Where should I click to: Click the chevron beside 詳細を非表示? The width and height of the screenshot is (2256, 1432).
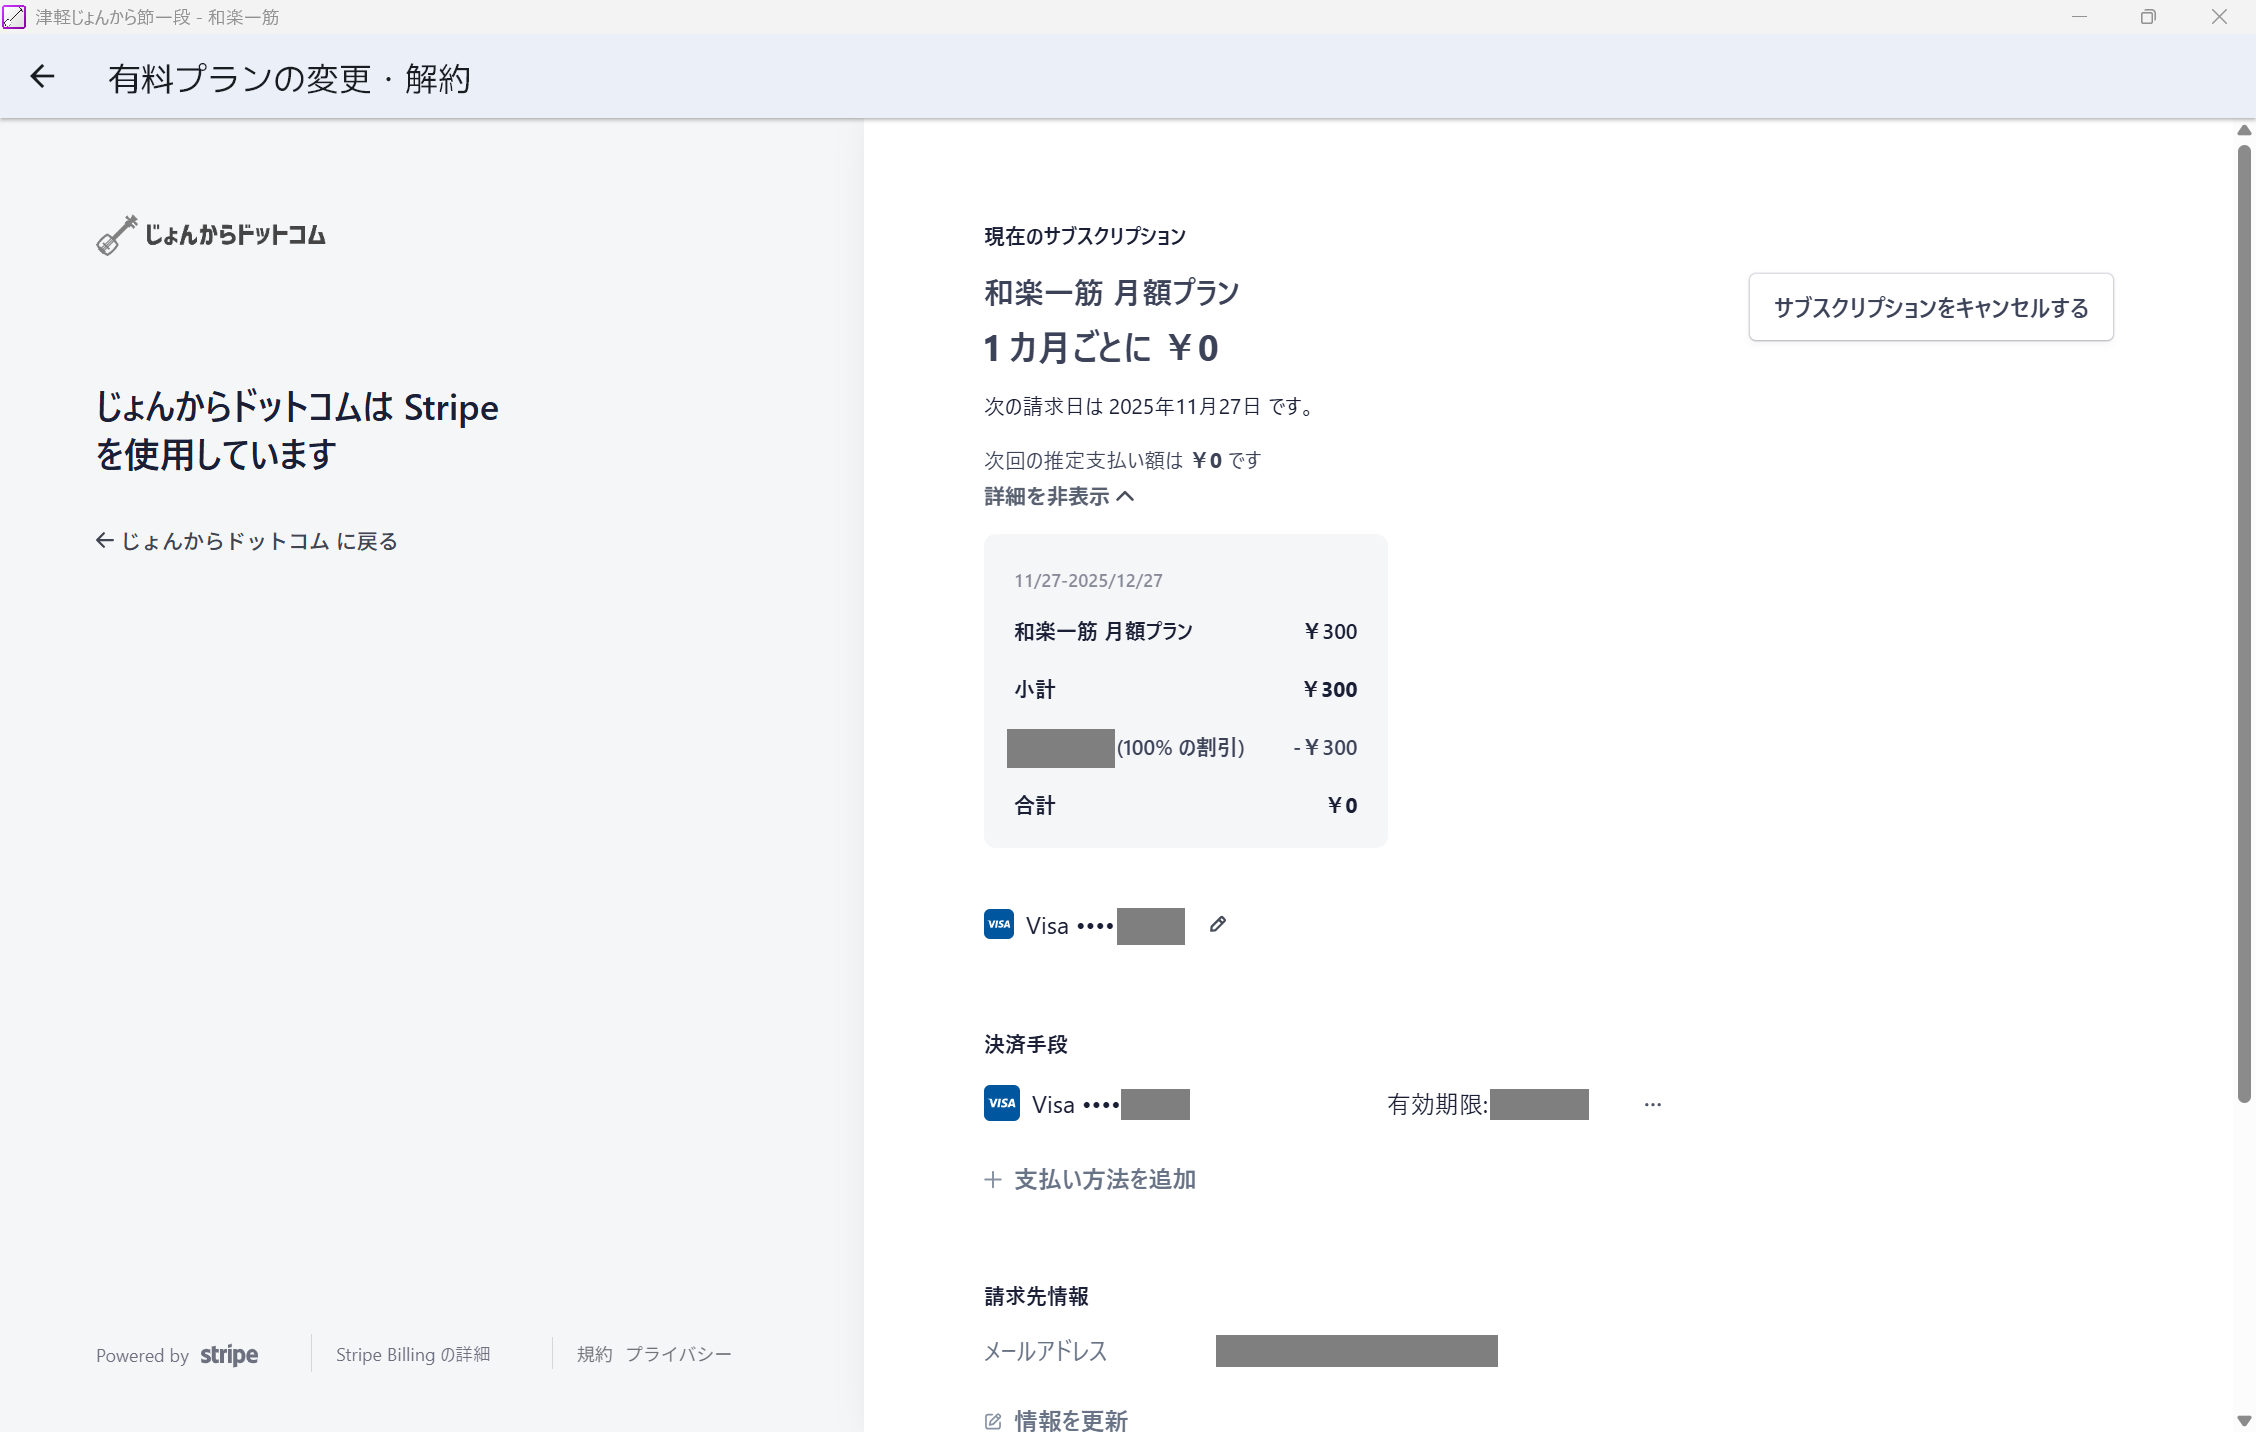[x=1126, y=496]
